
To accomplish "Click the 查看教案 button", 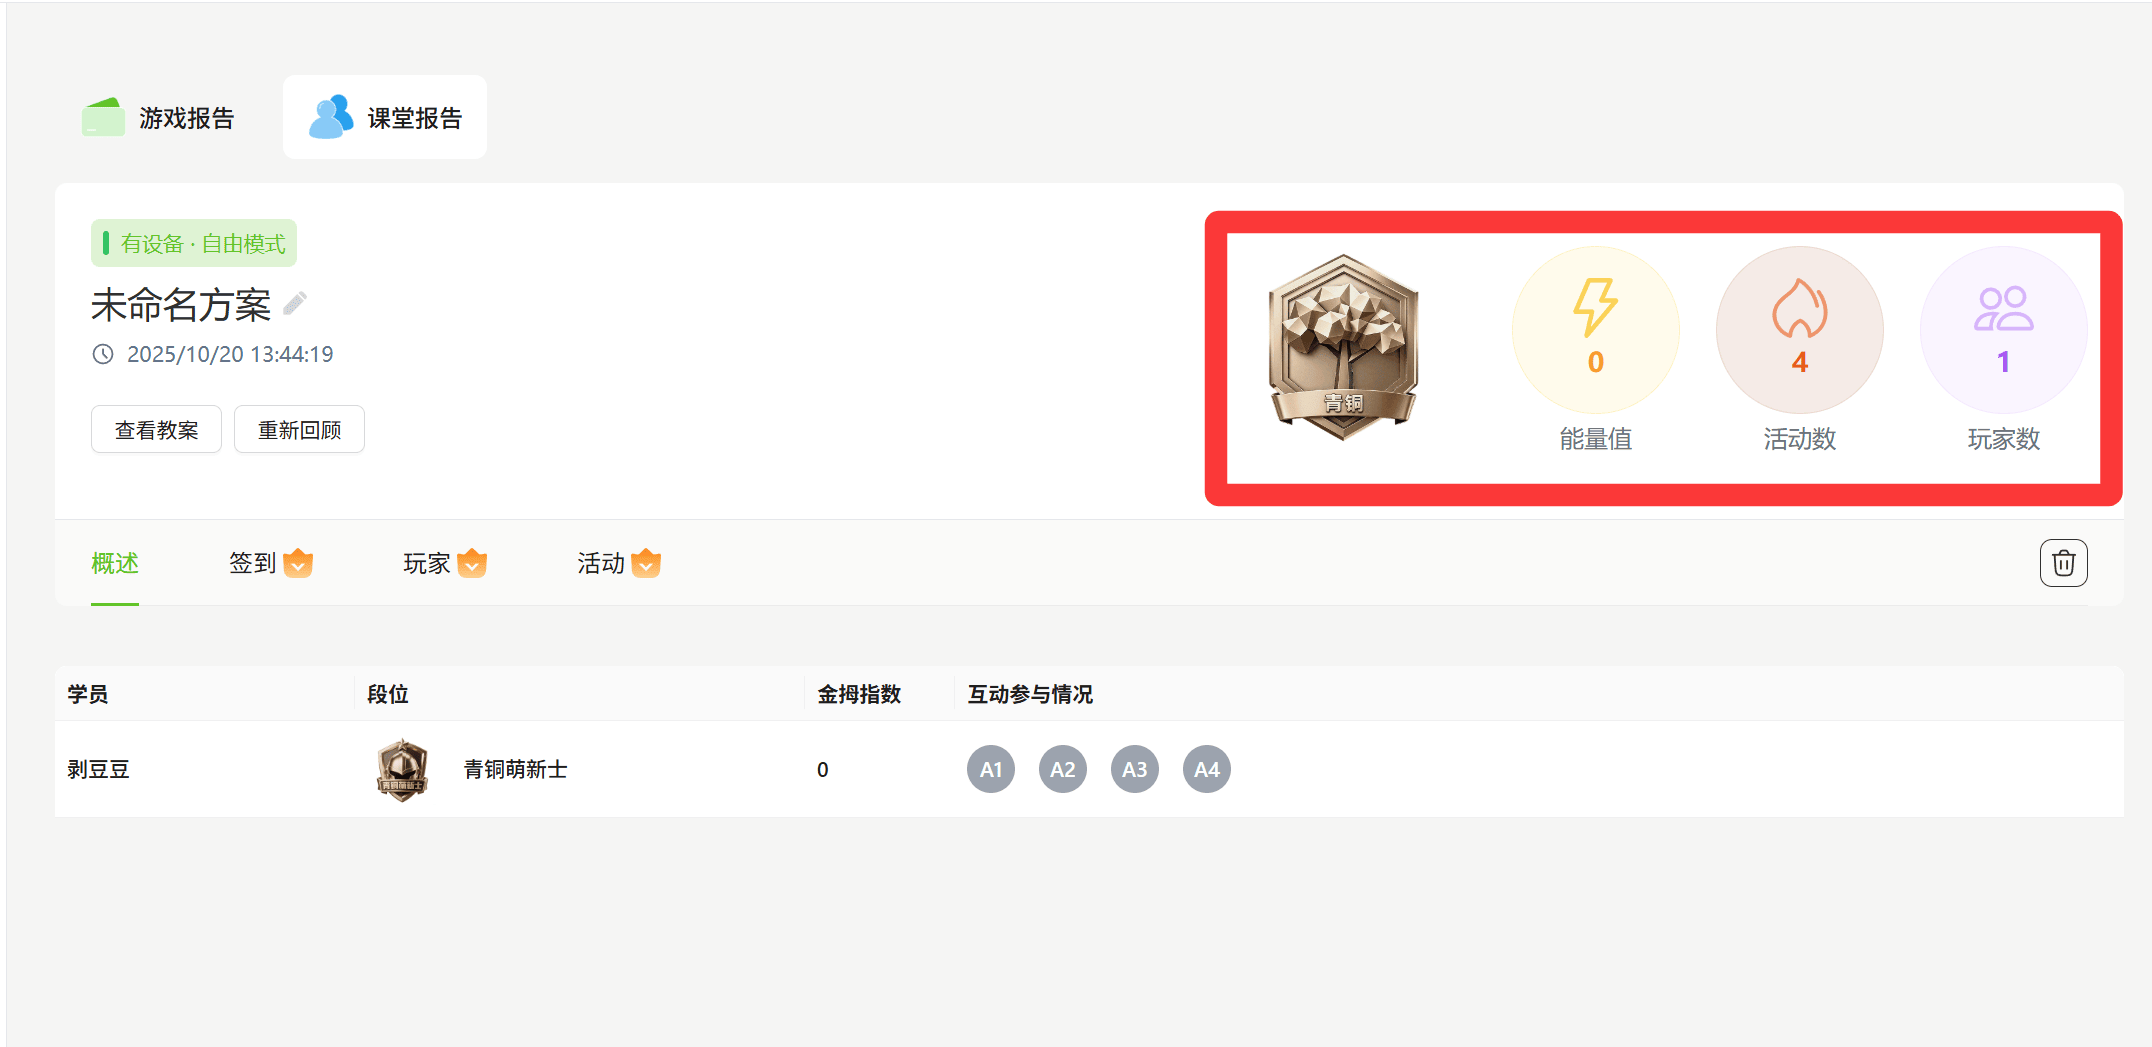I will [x=156, y=430].
